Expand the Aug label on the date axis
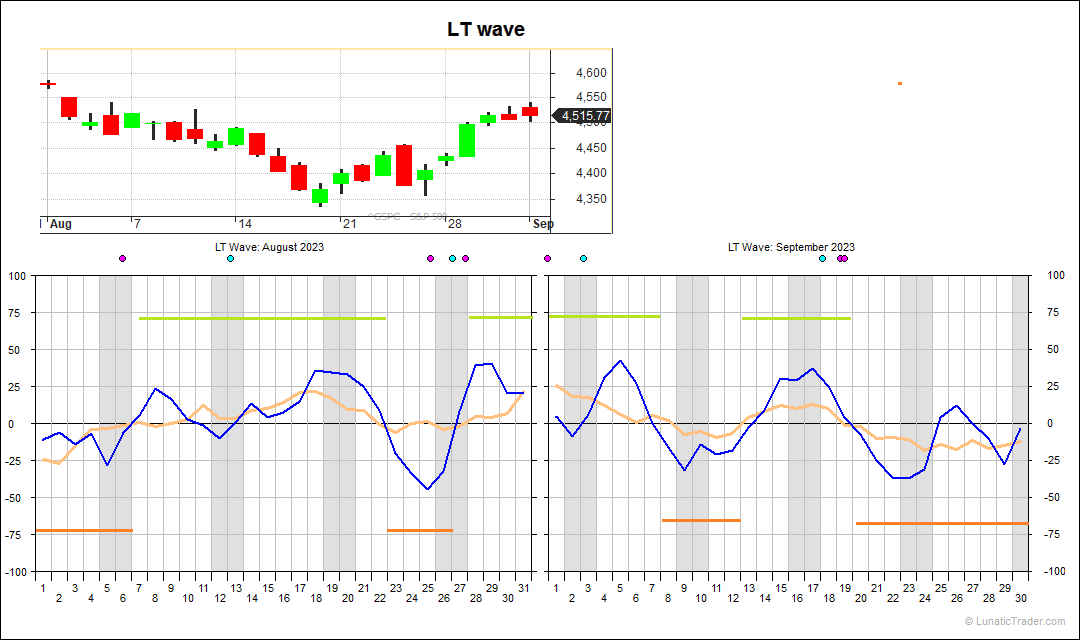The image size is (1080, 640). [x=60, y=225]
